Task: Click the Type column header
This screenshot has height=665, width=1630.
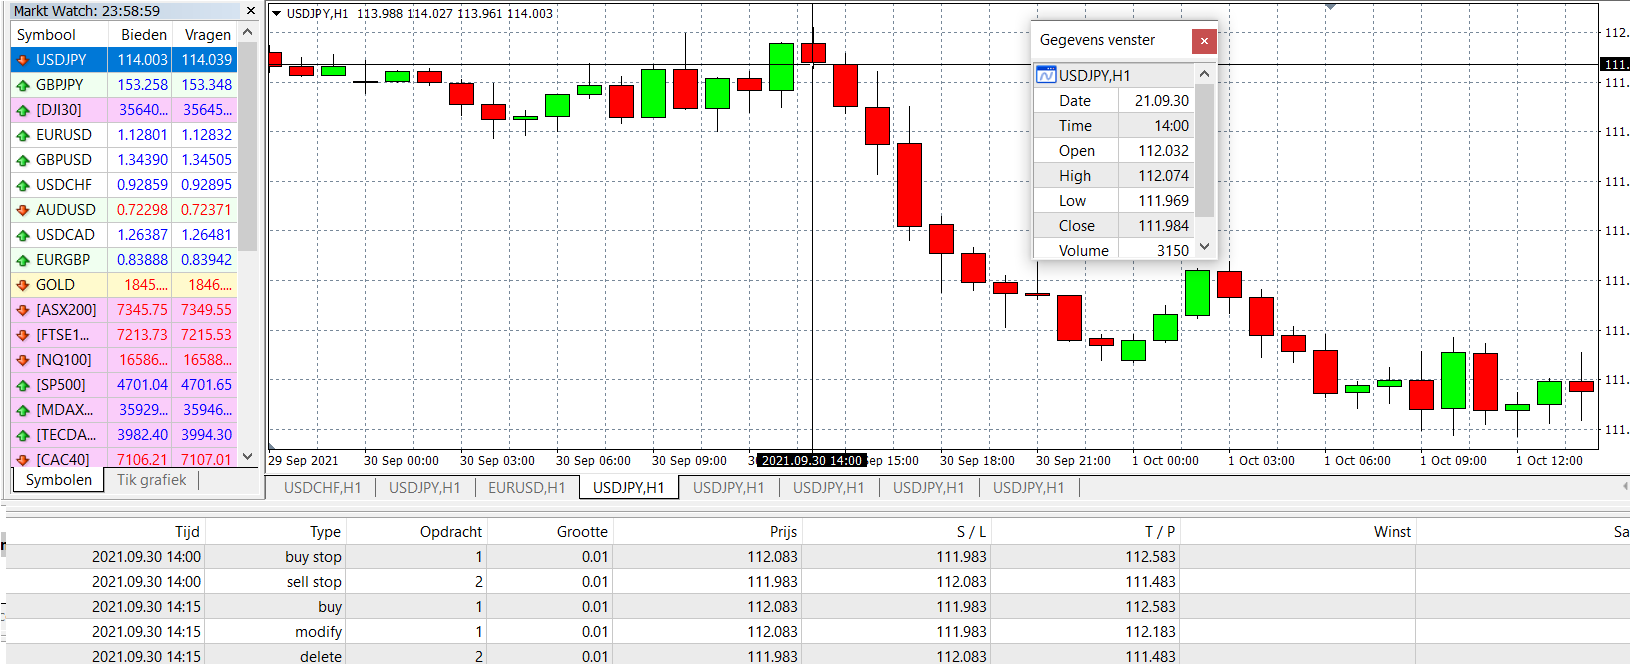Action: pyautogui.click(x=275, y=532)
